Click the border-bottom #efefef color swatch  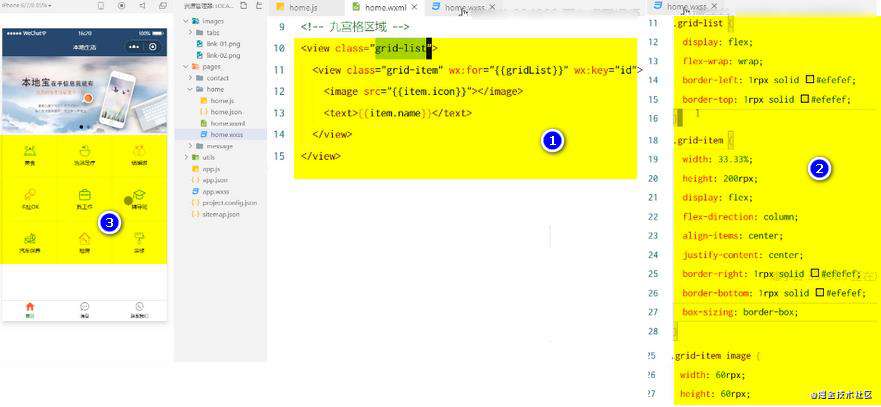point(820,292)
